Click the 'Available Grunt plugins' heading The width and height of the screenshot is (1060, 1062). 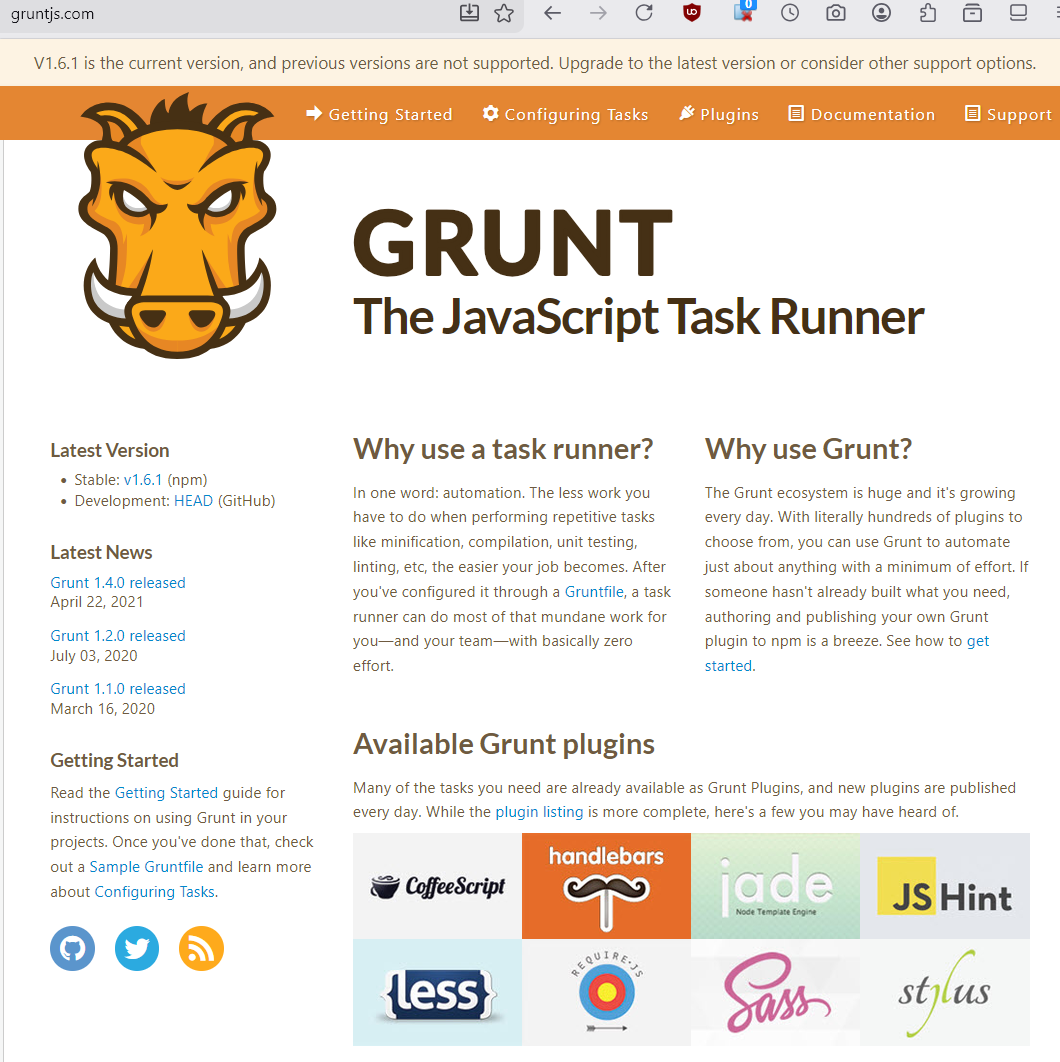click(504, 744)
